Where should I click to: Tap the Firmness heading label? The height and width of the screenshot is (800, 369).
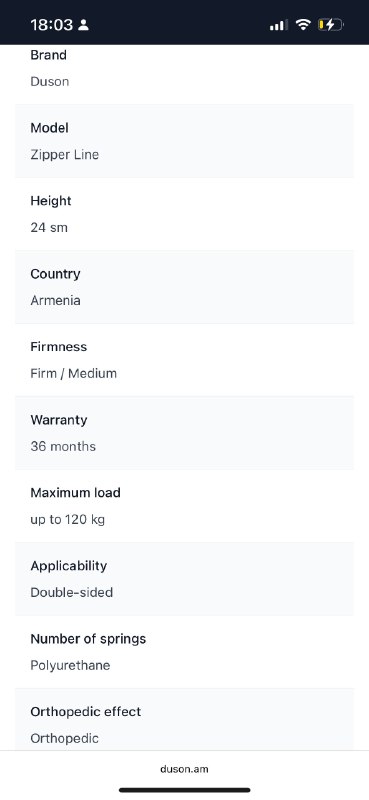(59, 347)
